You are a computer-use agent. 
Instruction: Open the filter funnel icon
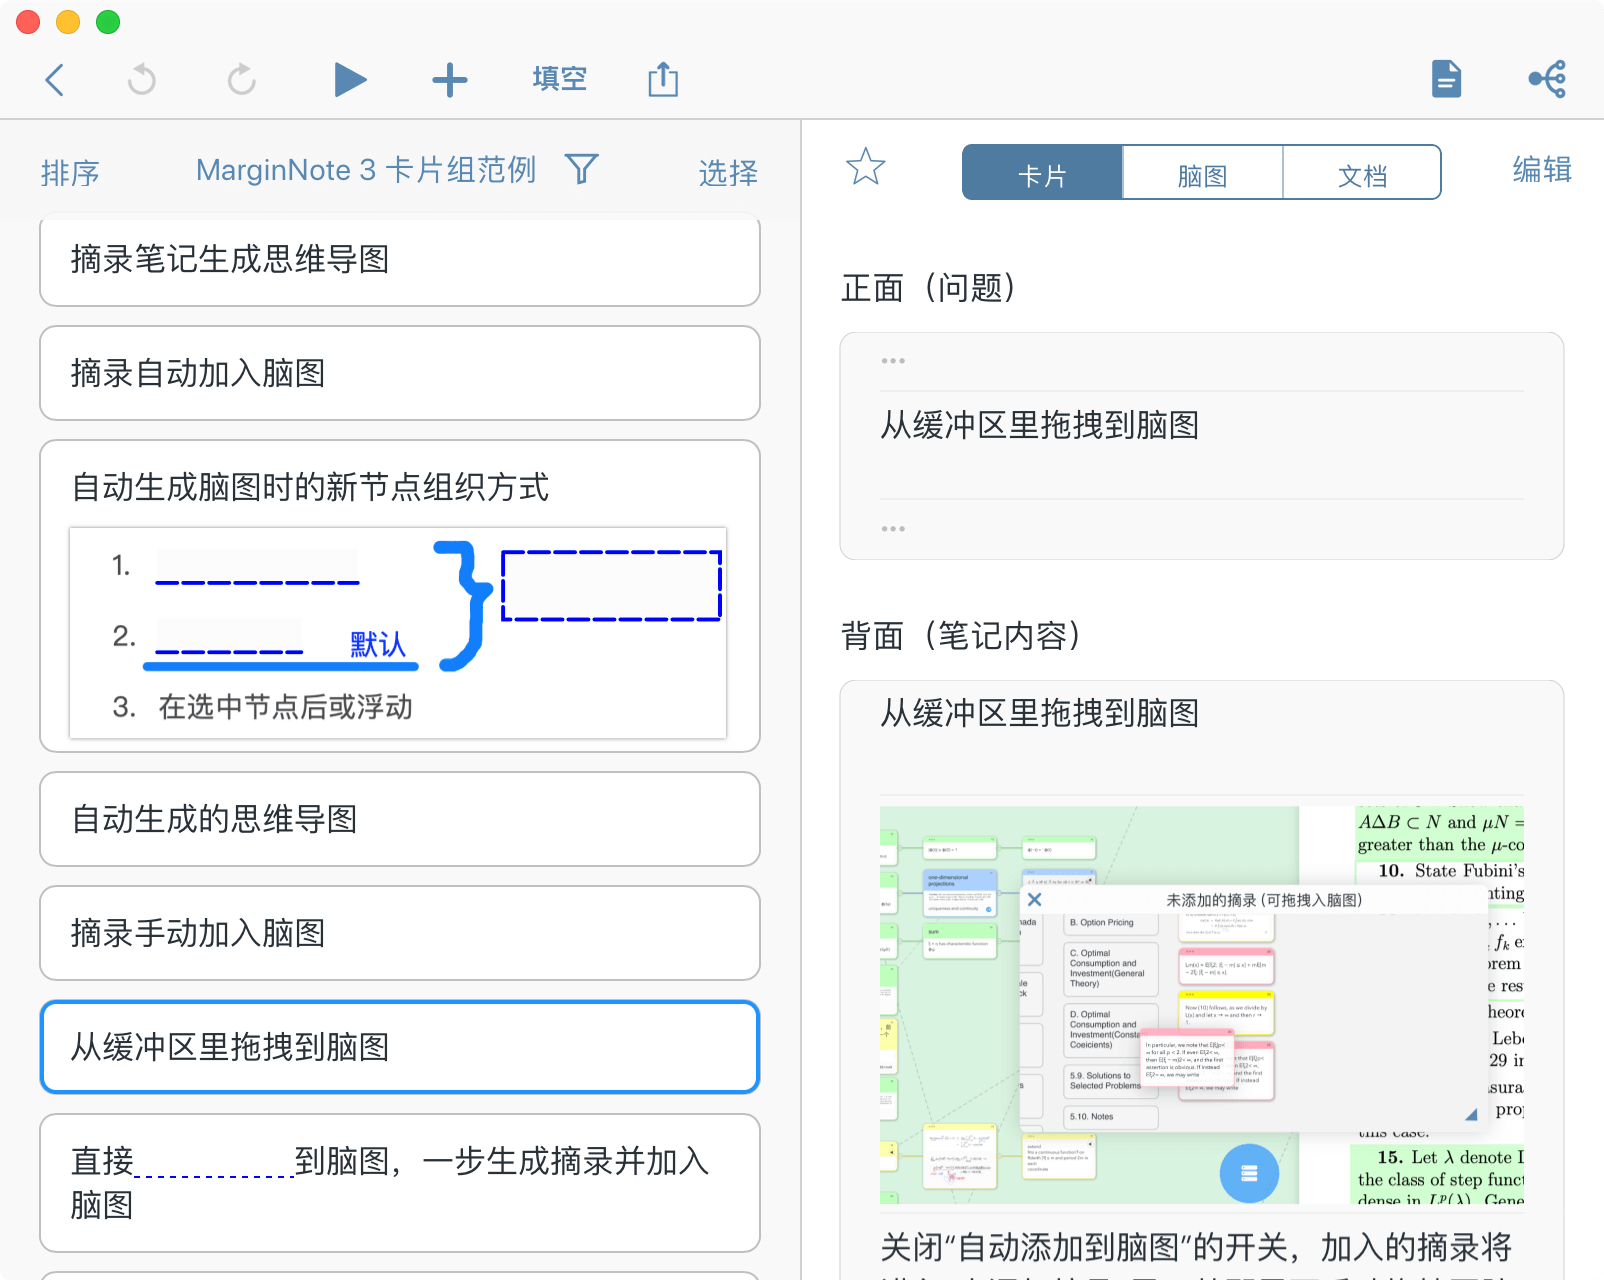point(581,169)
